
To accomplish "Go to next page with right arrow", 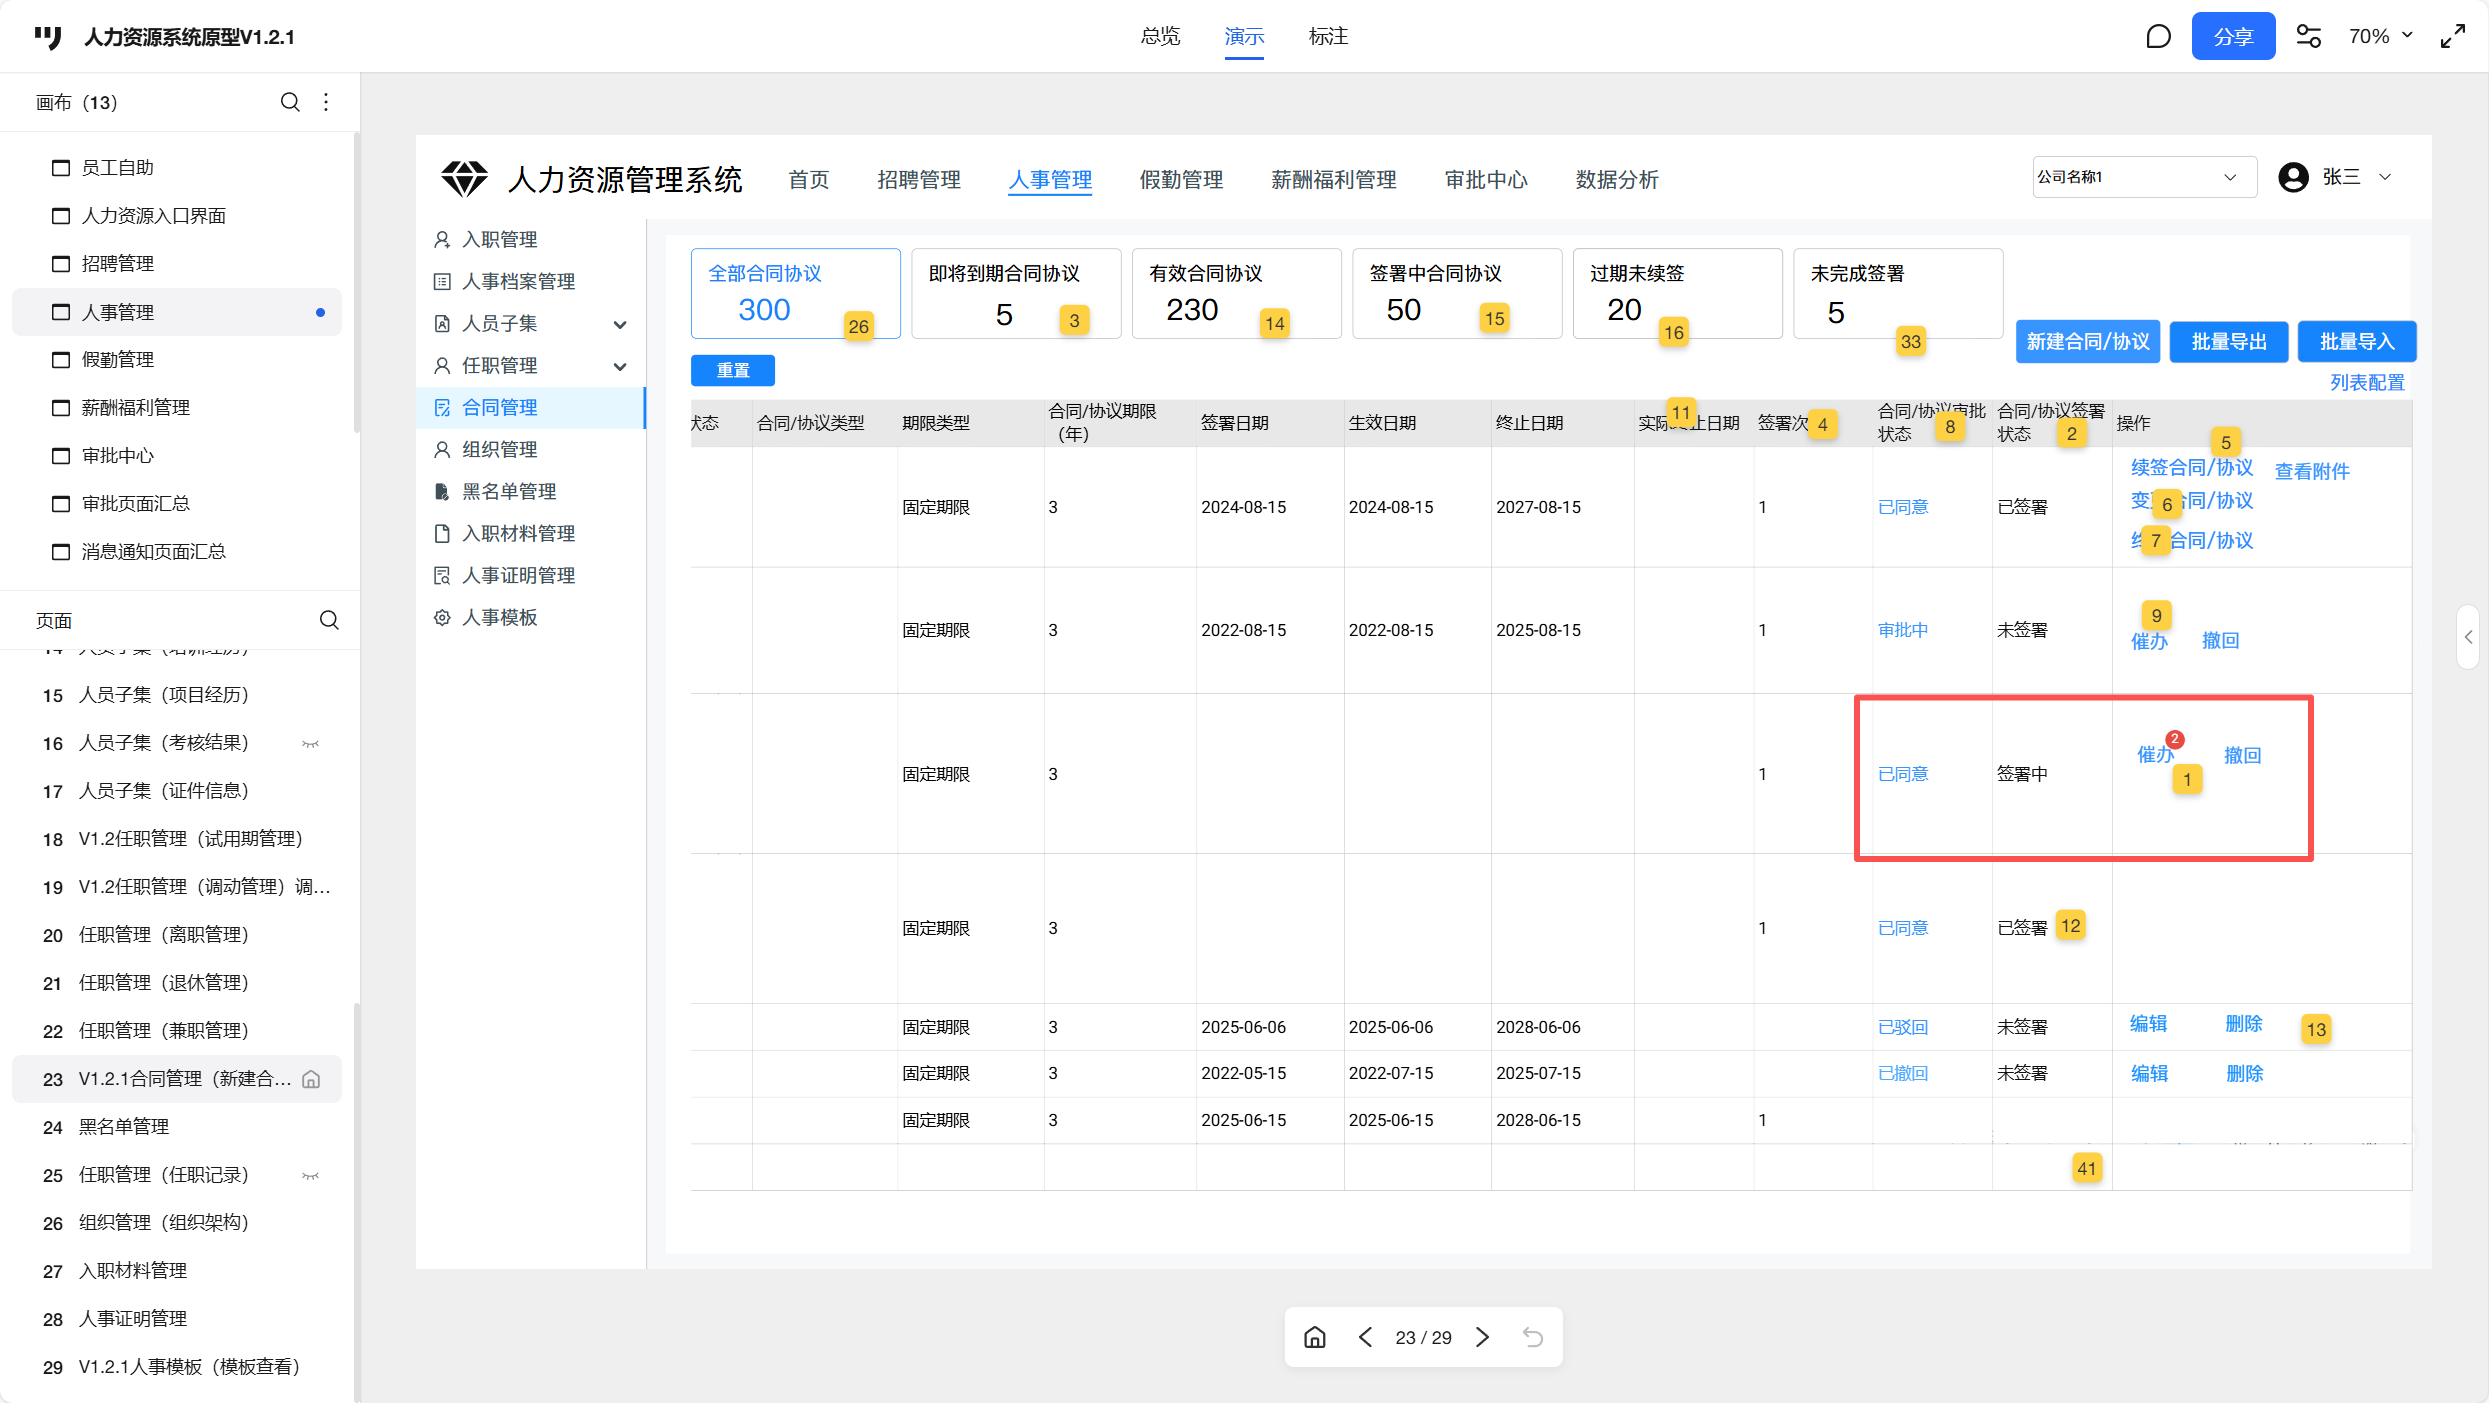I will pos(1483,1337).
